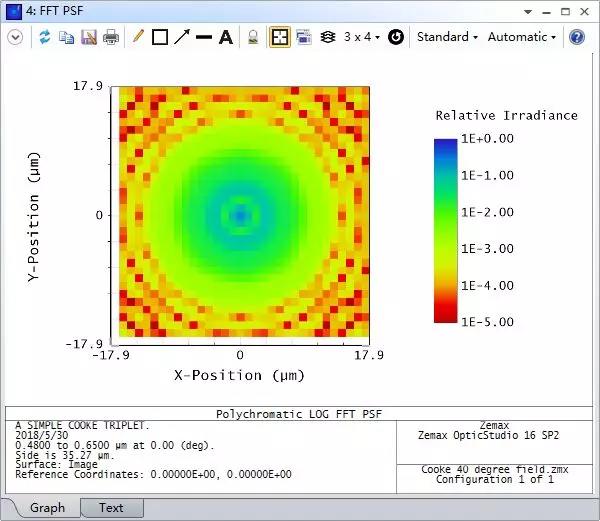Click the 'Polychromatic LOG FFT PSF' title text
600x521 pixels.
pos(299,414)
